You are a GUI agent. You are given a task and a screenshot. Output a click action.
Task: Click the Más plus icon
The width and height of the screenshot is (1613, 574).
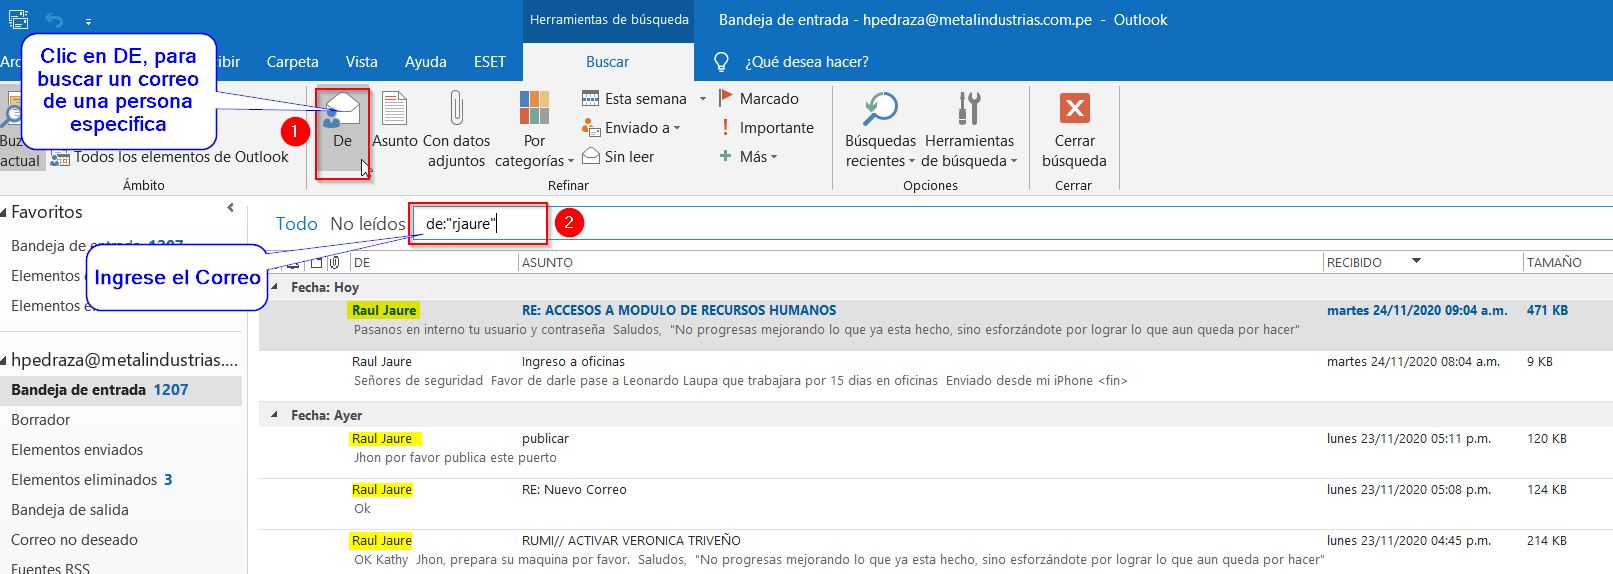[726, 156]
